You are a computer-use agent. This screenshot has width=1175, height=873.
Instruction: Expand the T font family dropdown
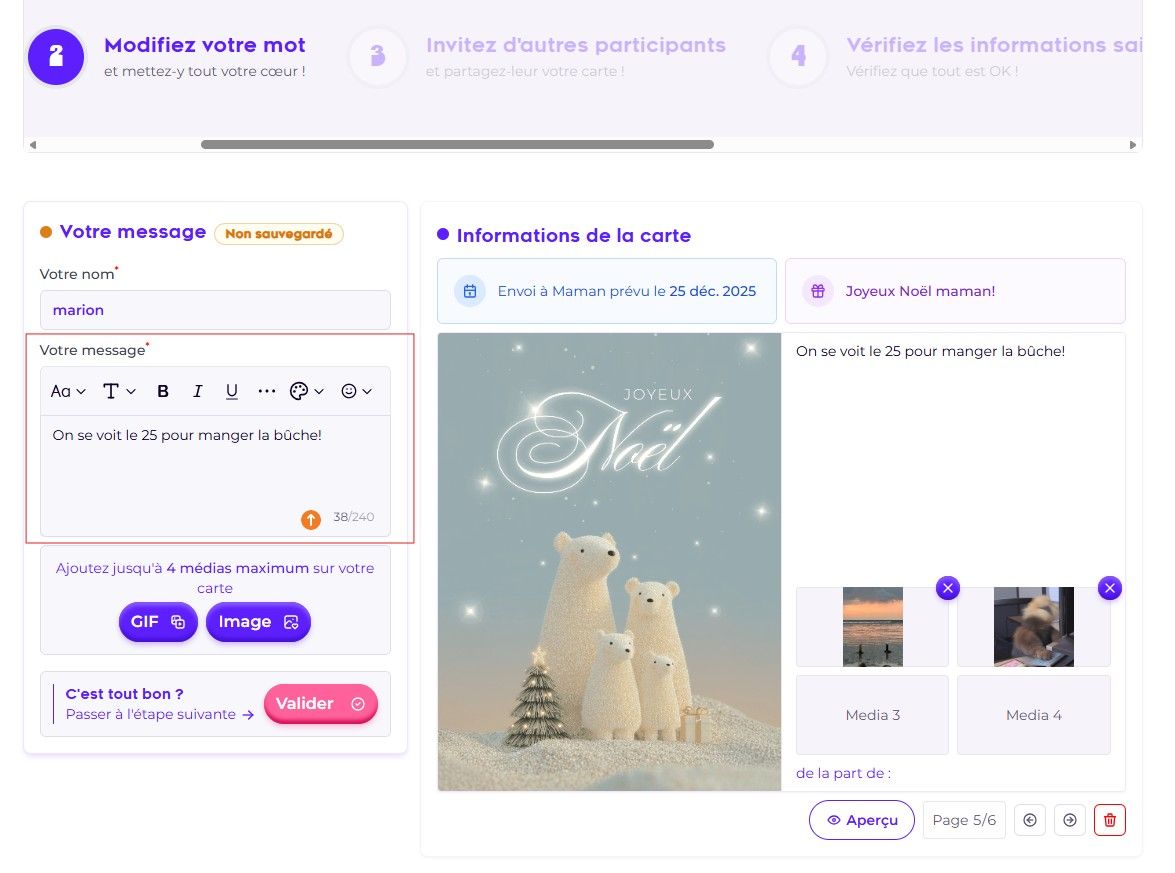coord(118,391)
